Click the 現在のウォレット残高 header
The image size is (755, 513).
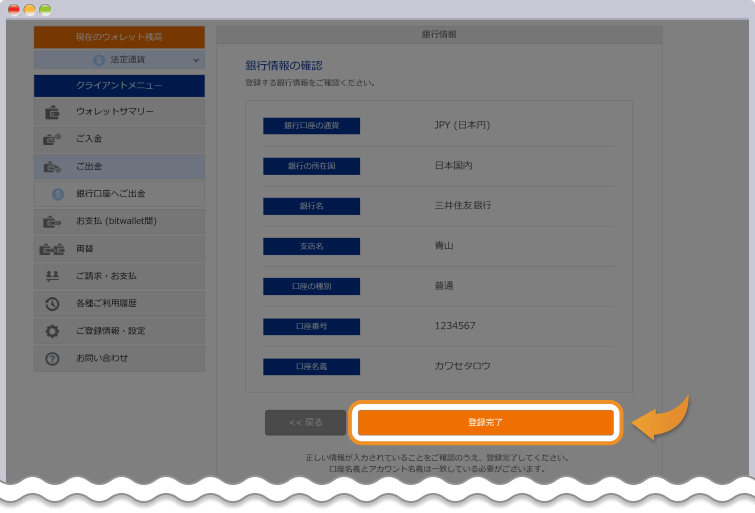pos(119,37)
